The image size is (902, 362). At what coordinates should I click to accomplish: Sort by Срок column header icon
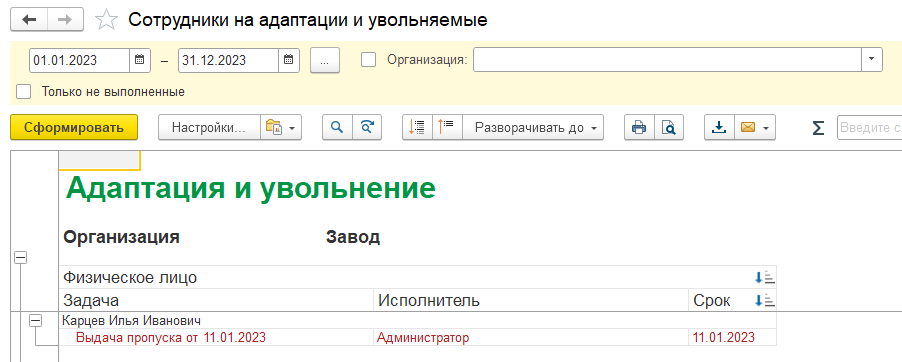coord(765,300)
